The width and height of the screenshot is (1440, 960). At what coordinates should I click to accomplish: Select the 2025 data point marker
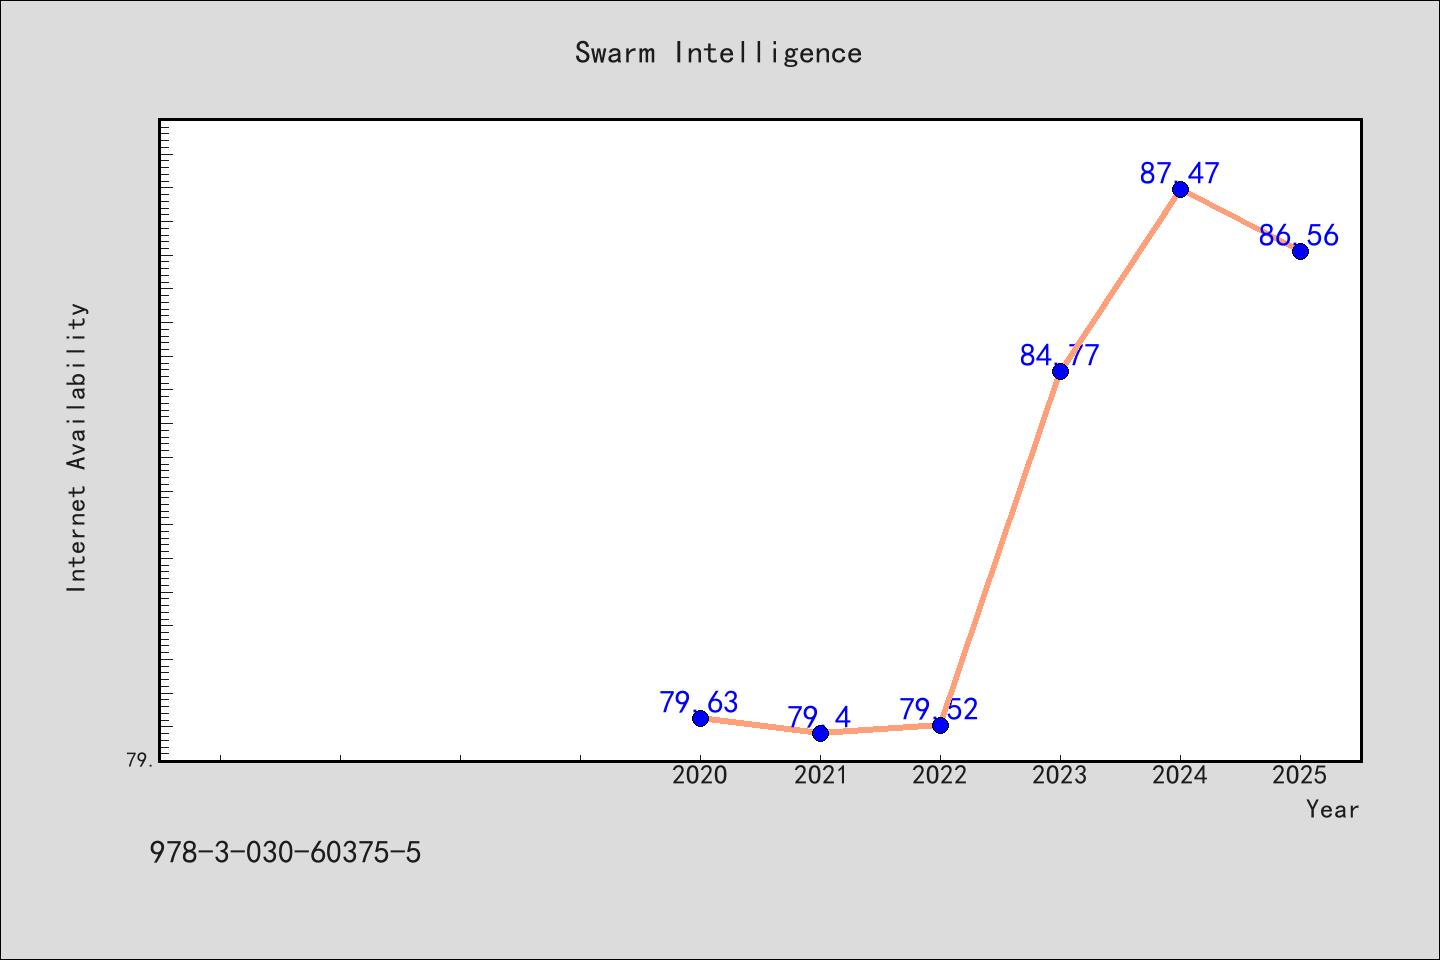pyautogui.click(x=1300, y=251)
